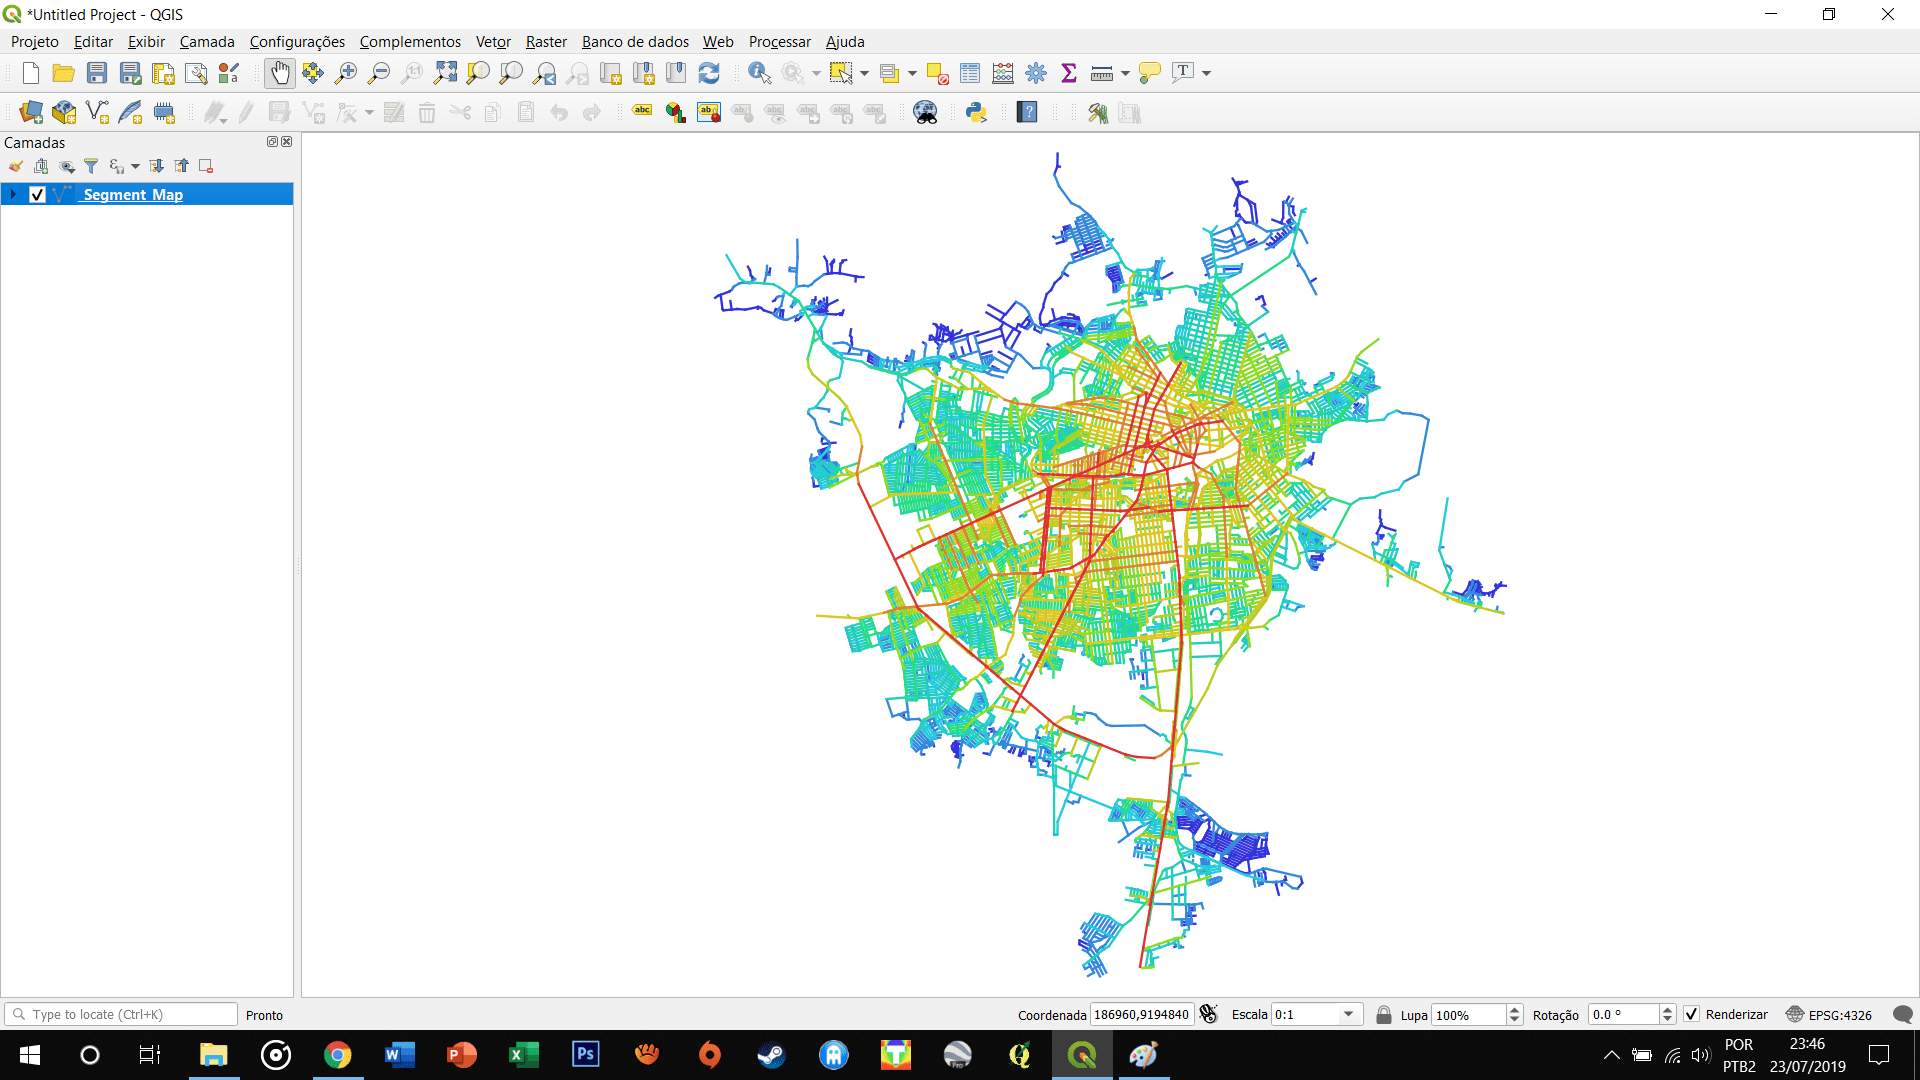This screenshot has width=1920, height=1080.
Task: Open the Processar menu
Action: point(779,41)
